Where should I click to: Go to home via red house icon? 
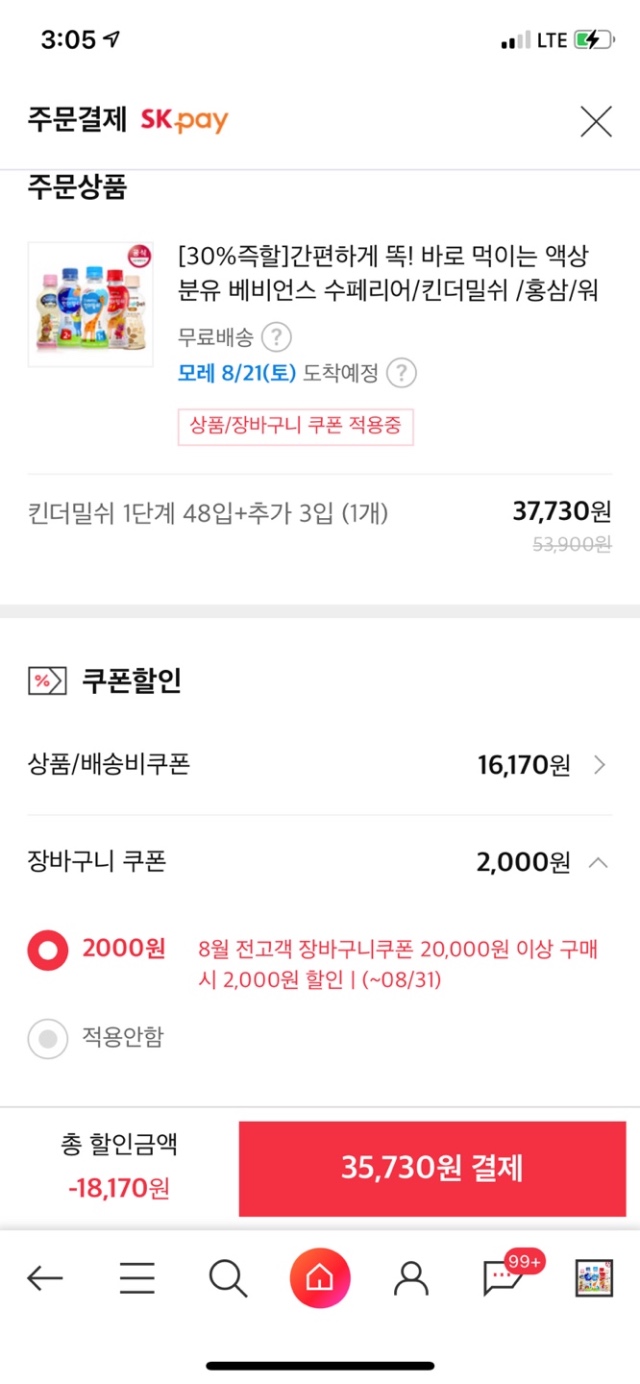pyautogui.click(x=320, y=1277)
